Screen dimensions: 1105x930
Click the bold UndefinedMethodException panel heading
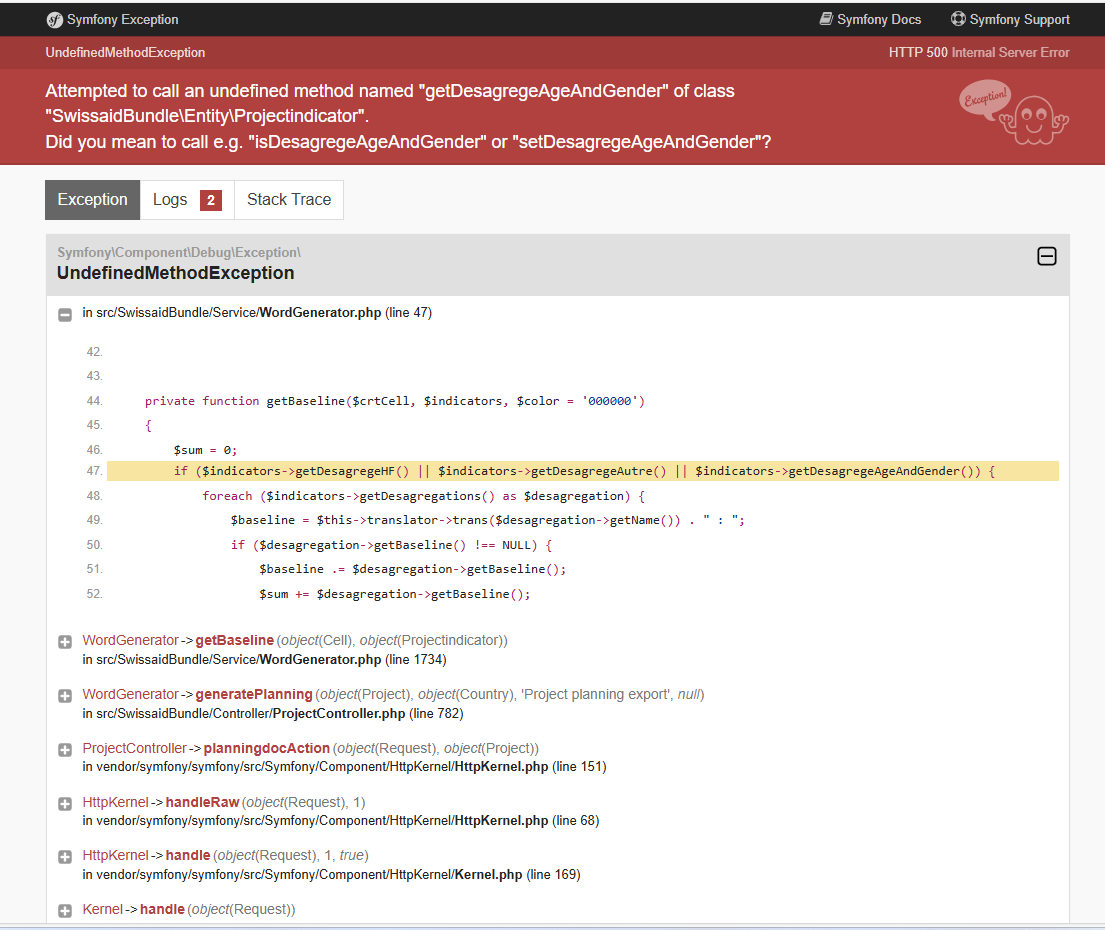click(175, 273)
